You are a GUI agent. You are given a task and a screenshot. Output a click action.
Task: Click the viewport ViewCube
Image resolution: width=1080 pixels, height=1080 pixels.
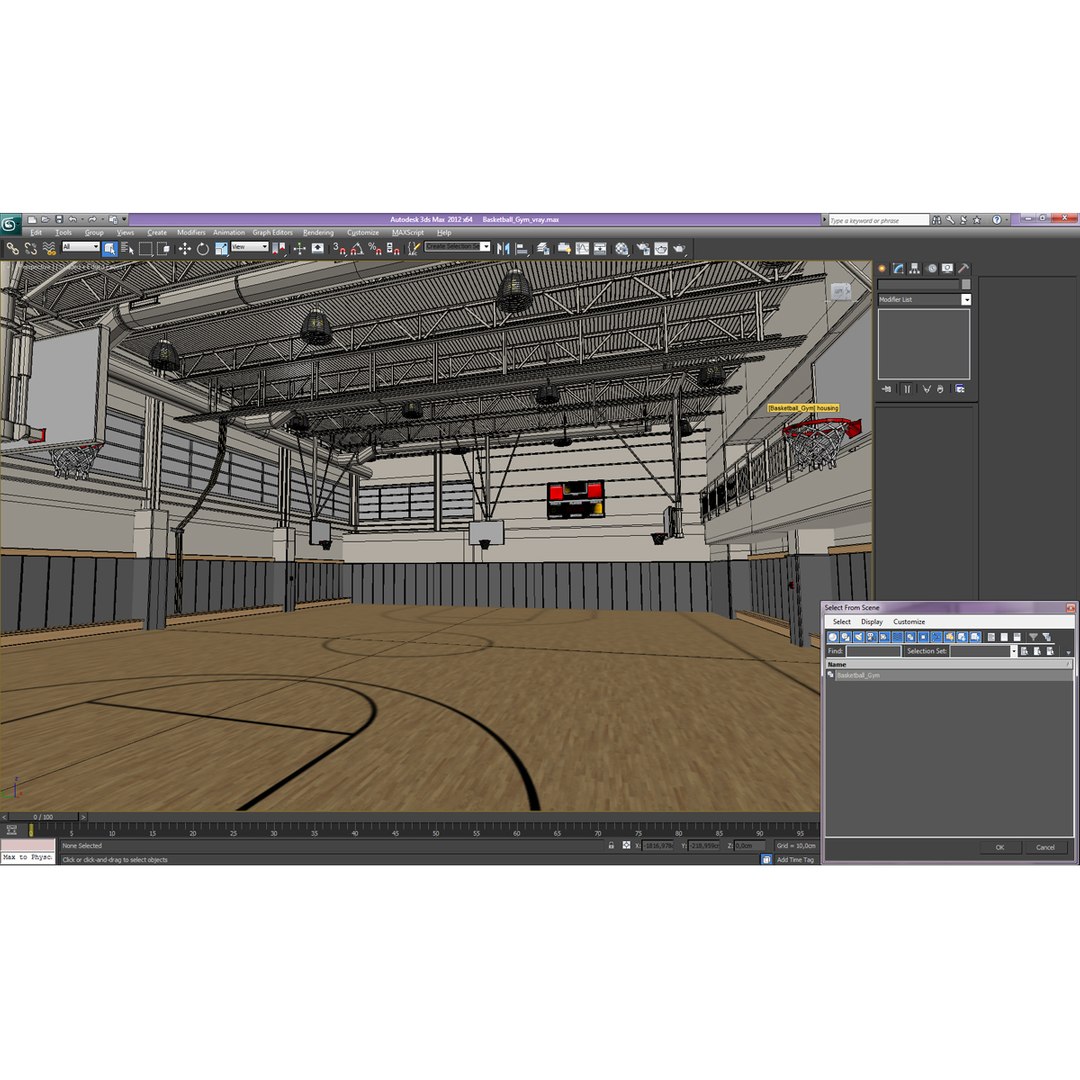click(841, 292)
